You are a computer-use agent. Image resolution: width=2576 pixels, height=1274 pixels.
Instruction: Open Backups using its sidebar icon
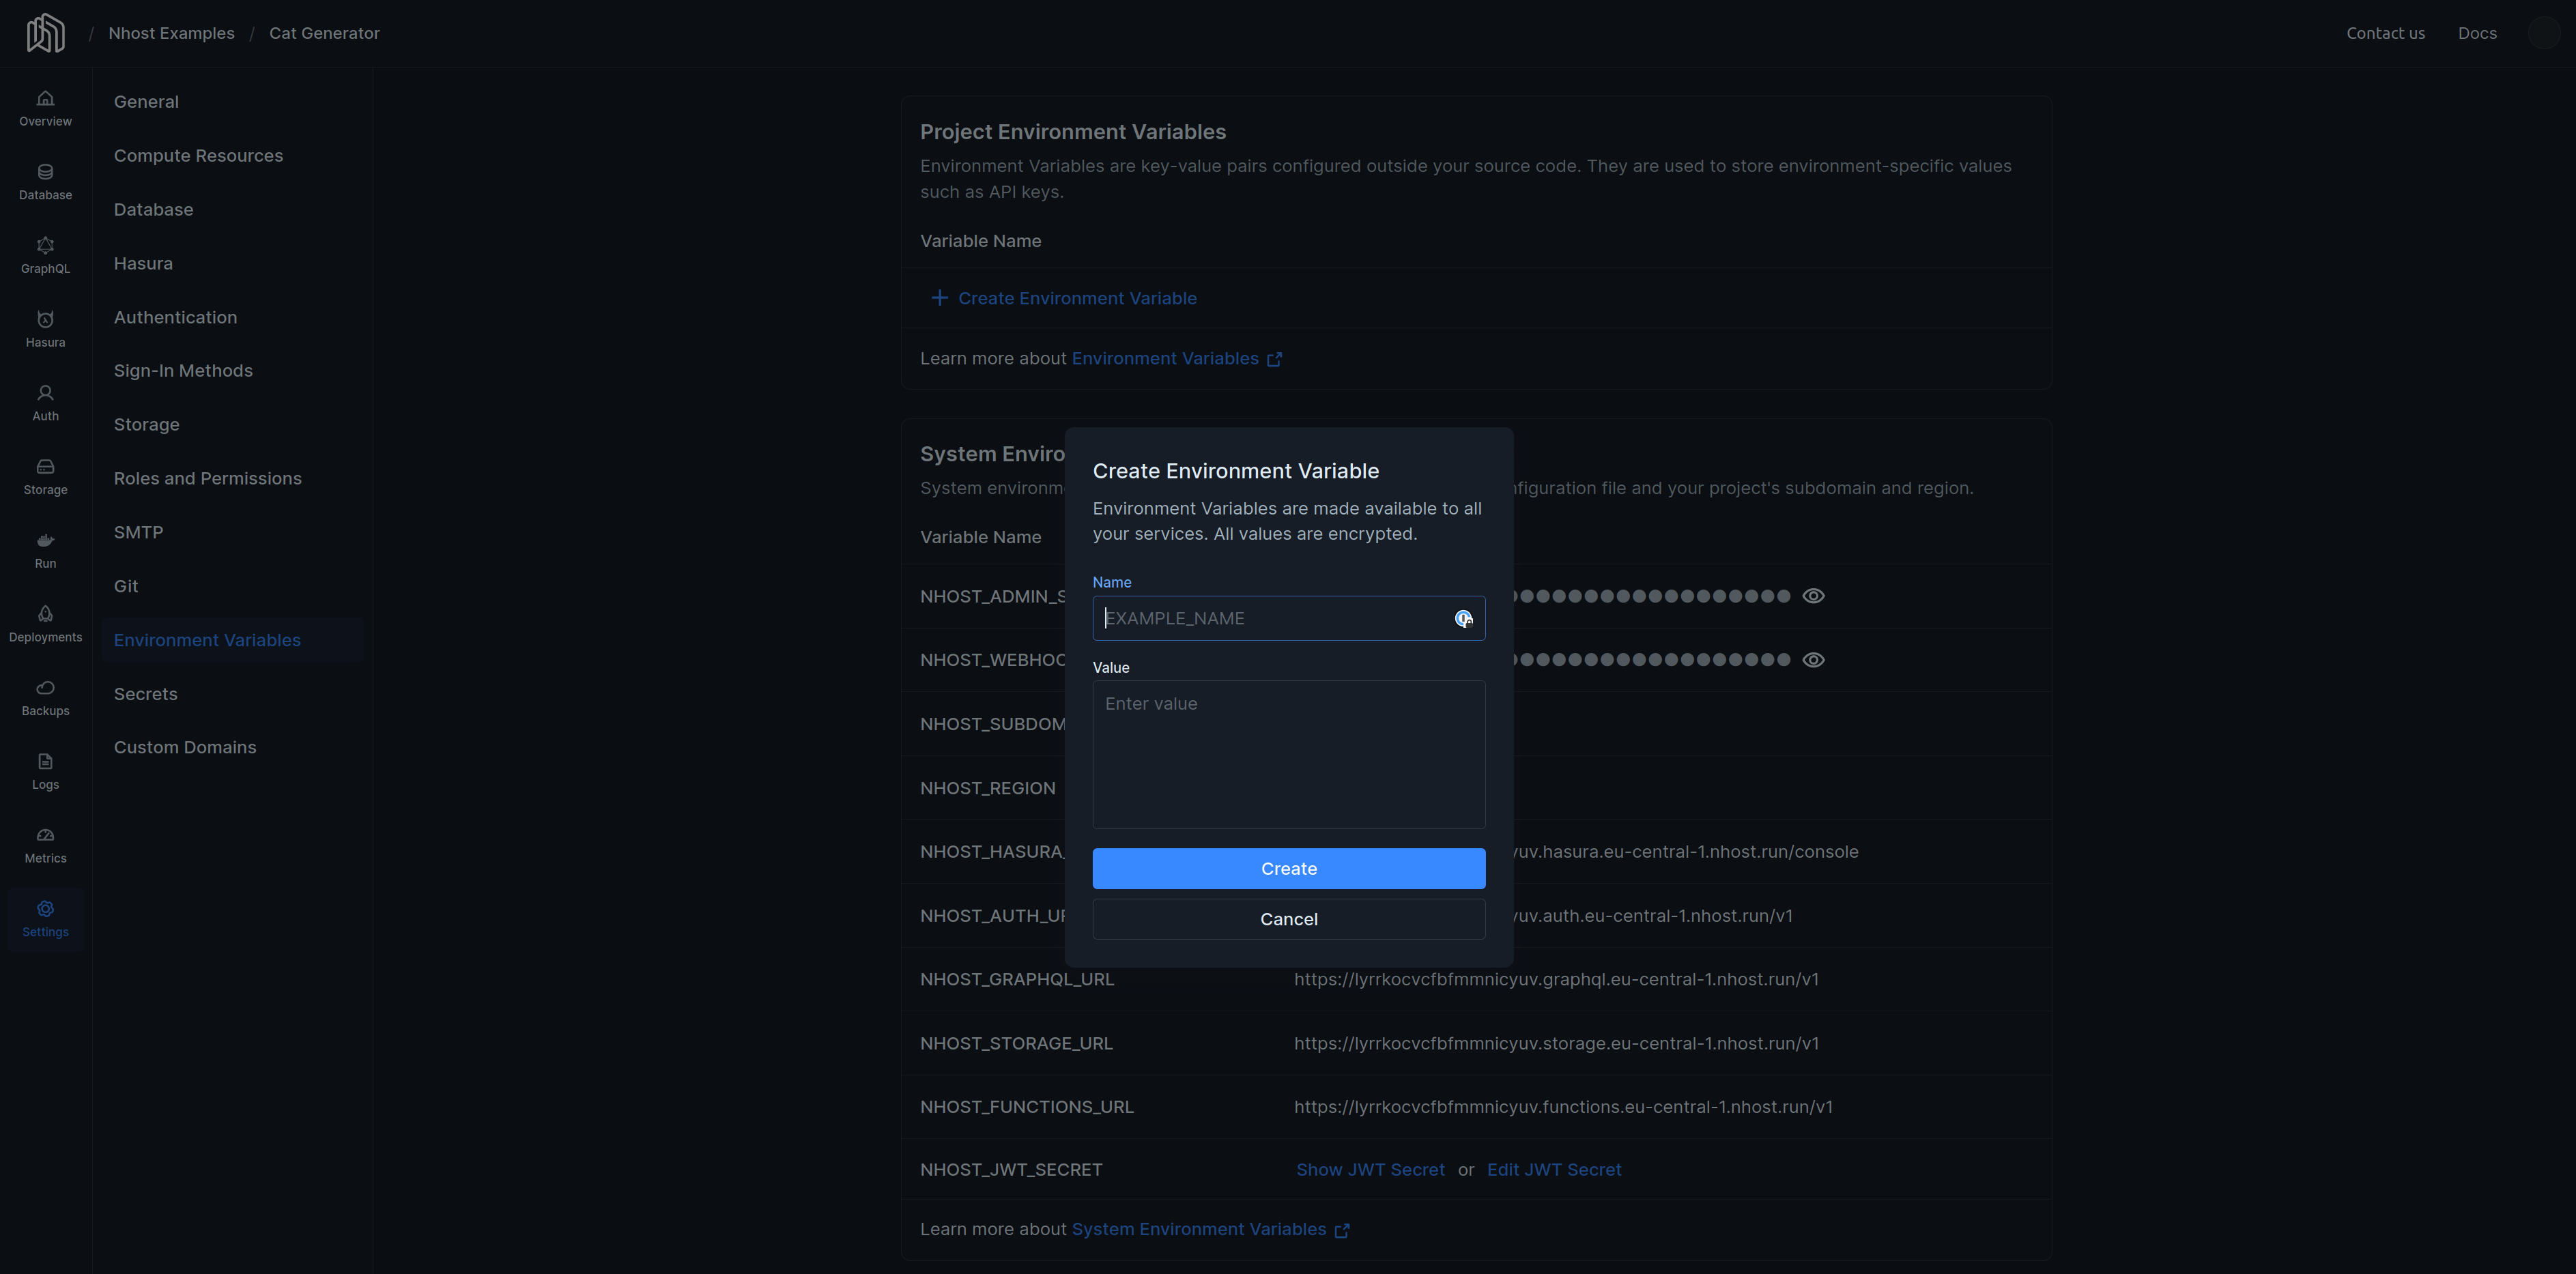pos(45,695)
